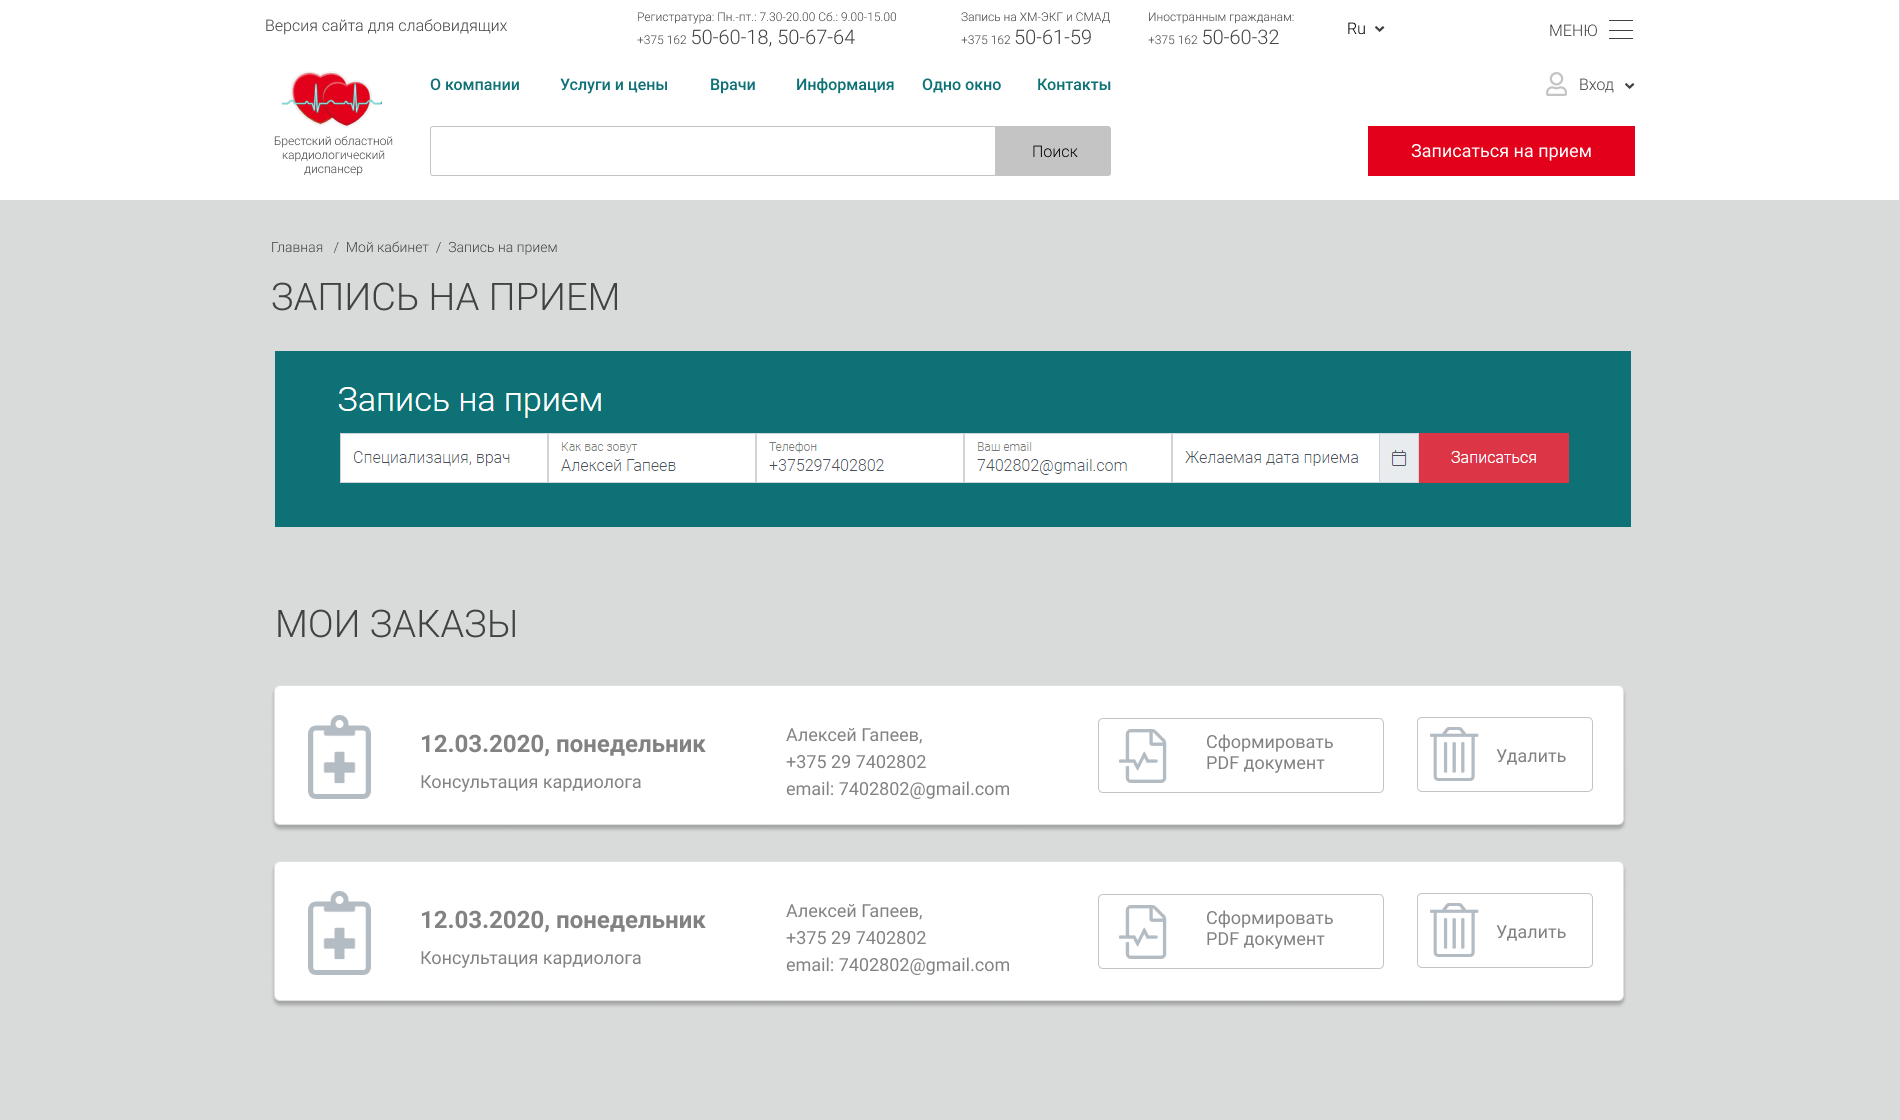
Task: Go to Мой кабинет breadcrumb link
Action: [387, 247]
